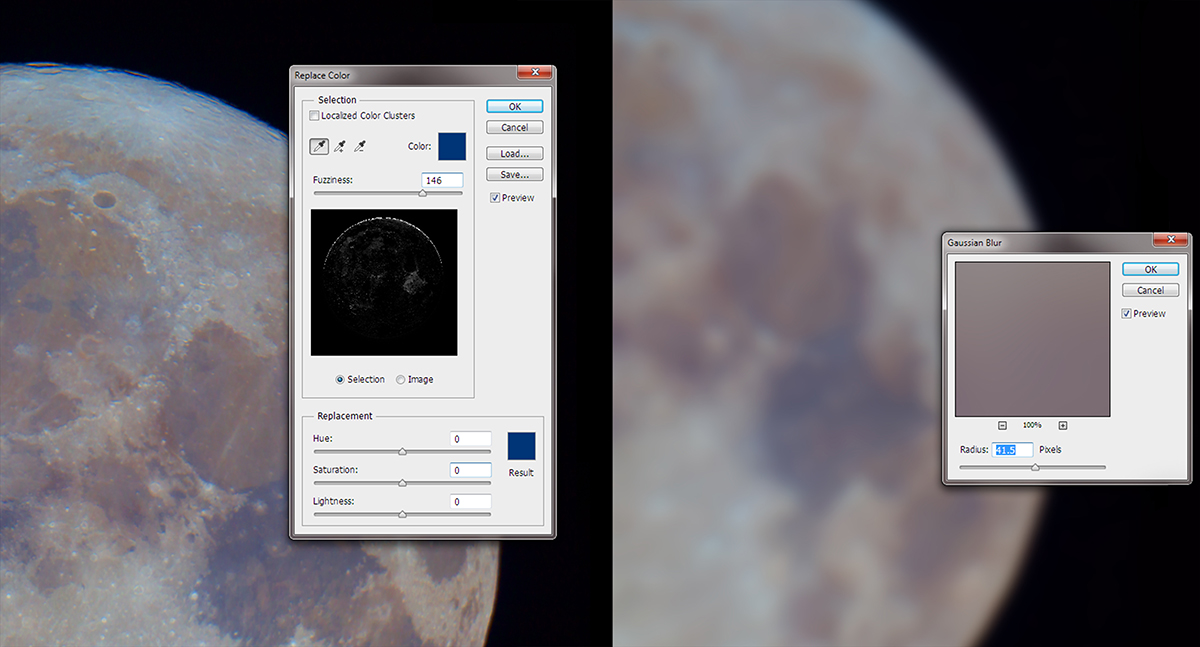Click Cancel in Replace Color dialog
Image resolution: width=1200 pixels, height=647 pixels.
coord(515,127)
